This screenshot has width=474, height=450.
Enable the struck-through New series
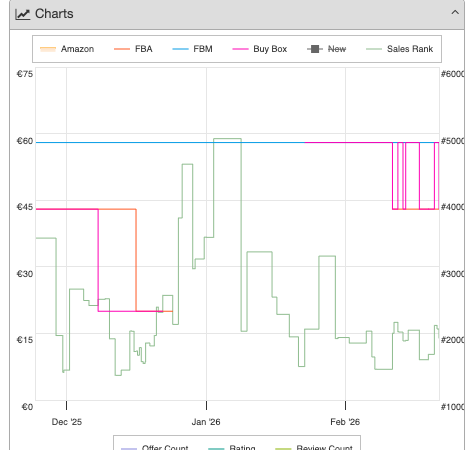[327, 49]
